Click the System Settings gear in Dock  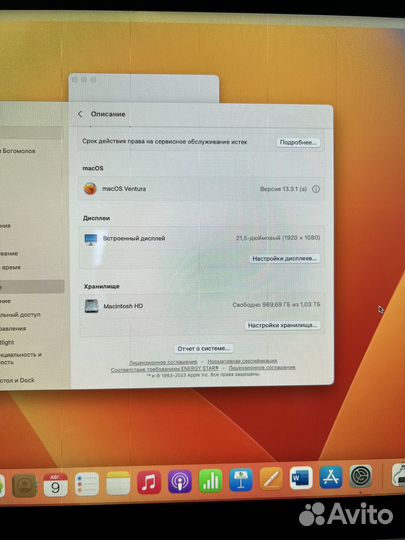[361, 476]
